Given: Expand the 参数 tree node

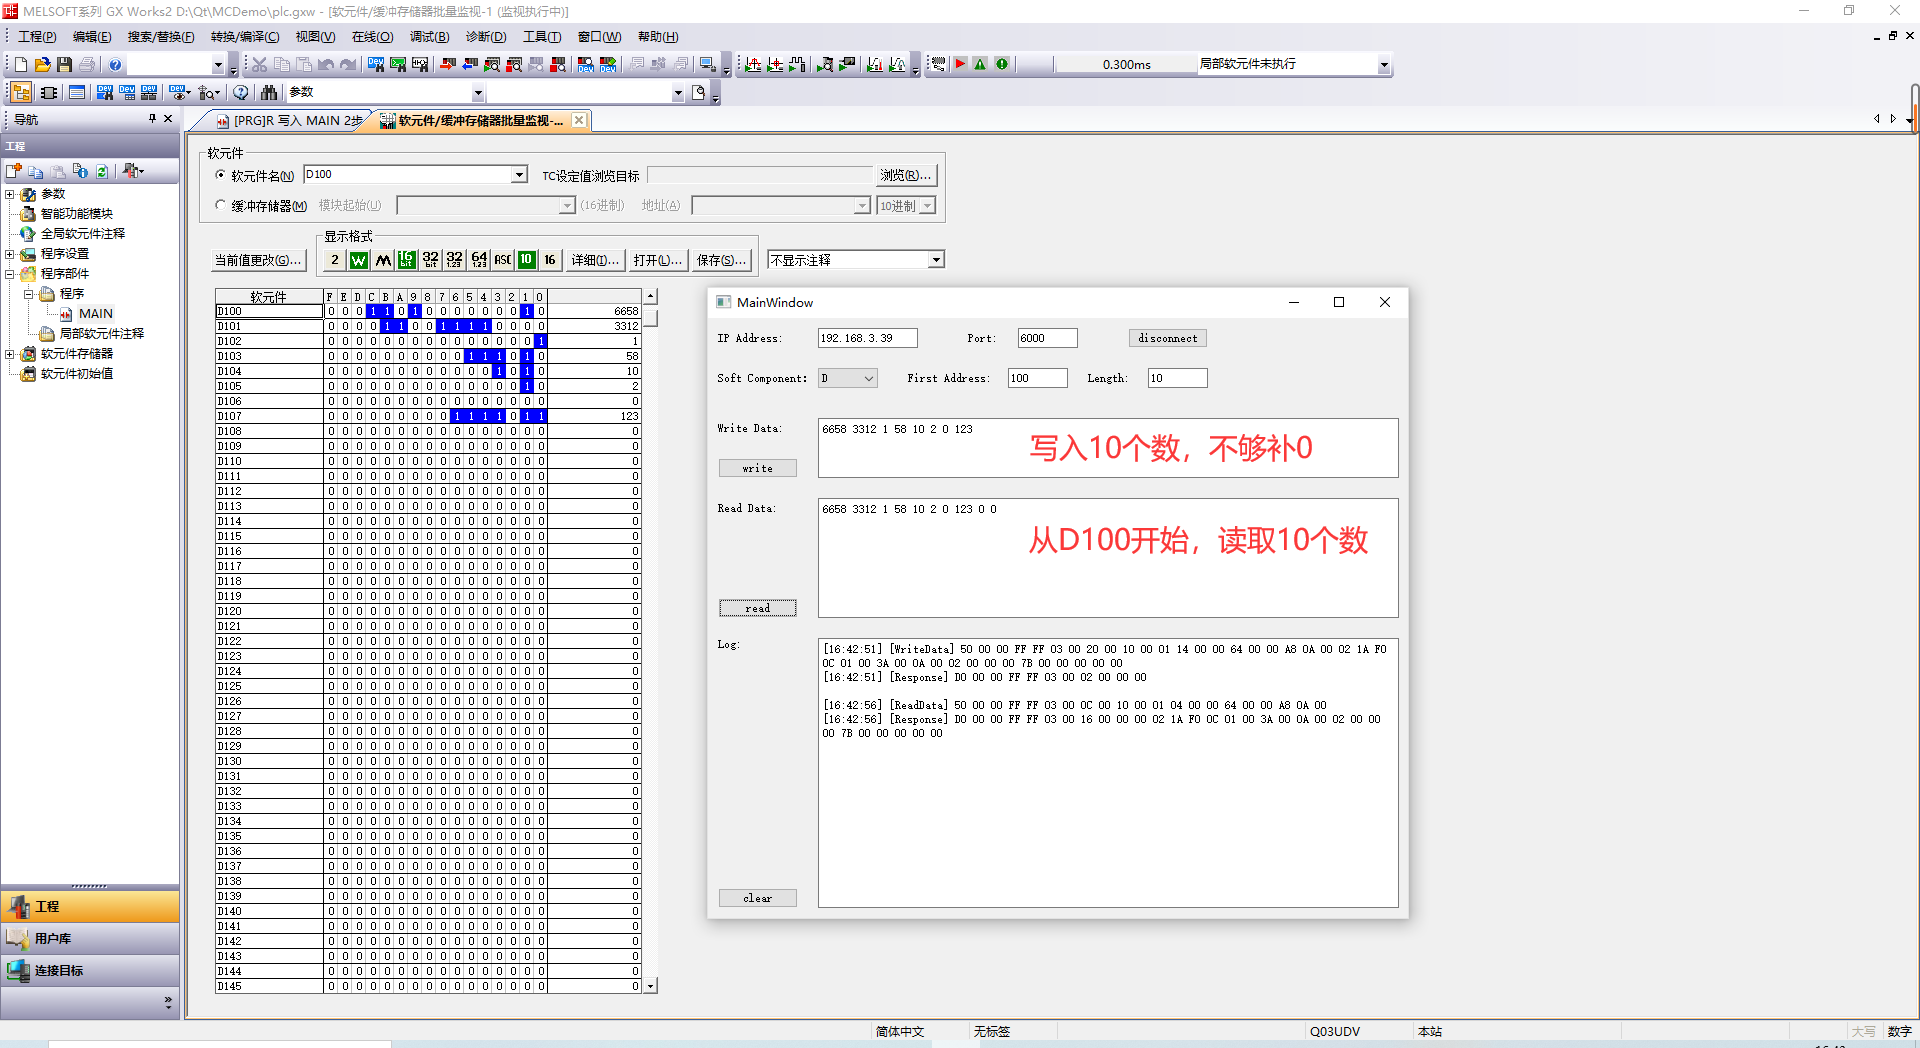Looking at the screenshot, I should pyautogui.click(x=10, y=194).
